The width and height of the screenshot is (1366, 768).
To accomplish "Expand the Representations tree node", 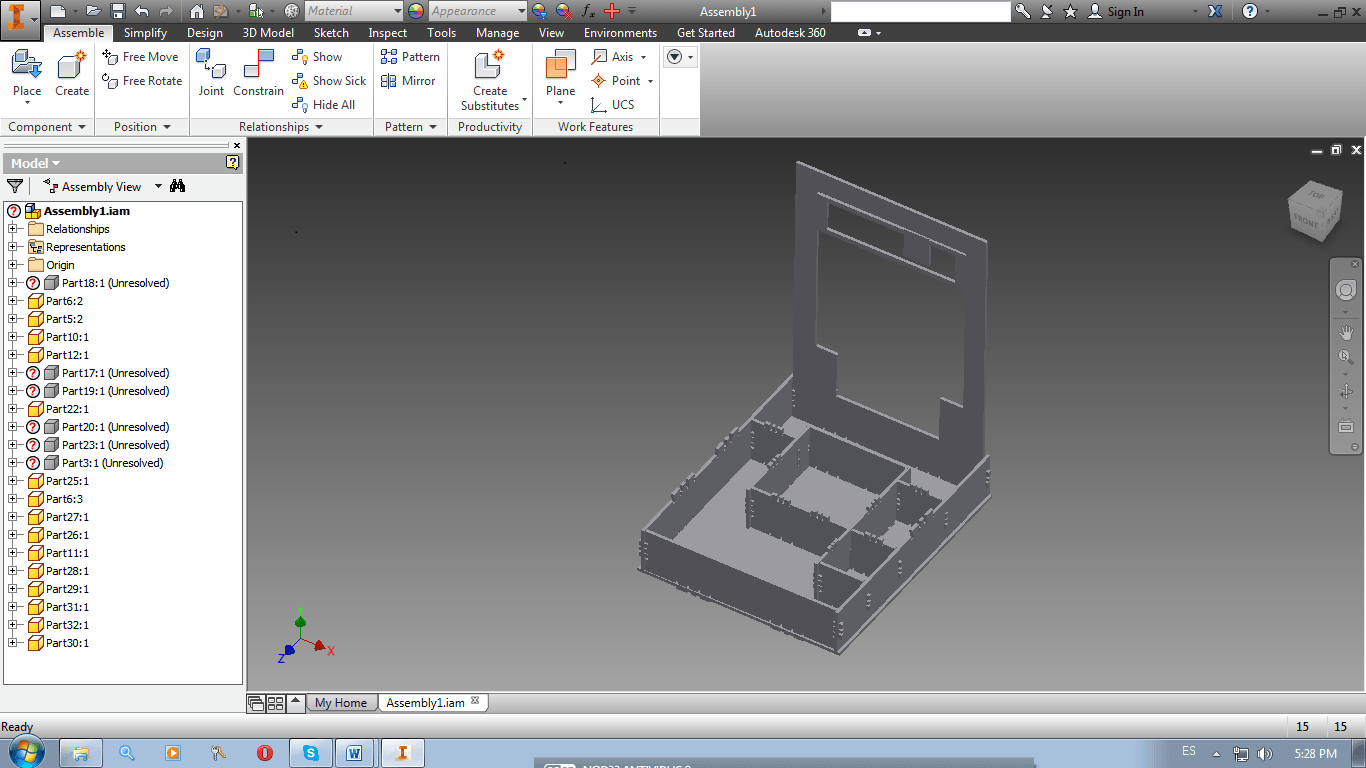I will pos(13,247).
